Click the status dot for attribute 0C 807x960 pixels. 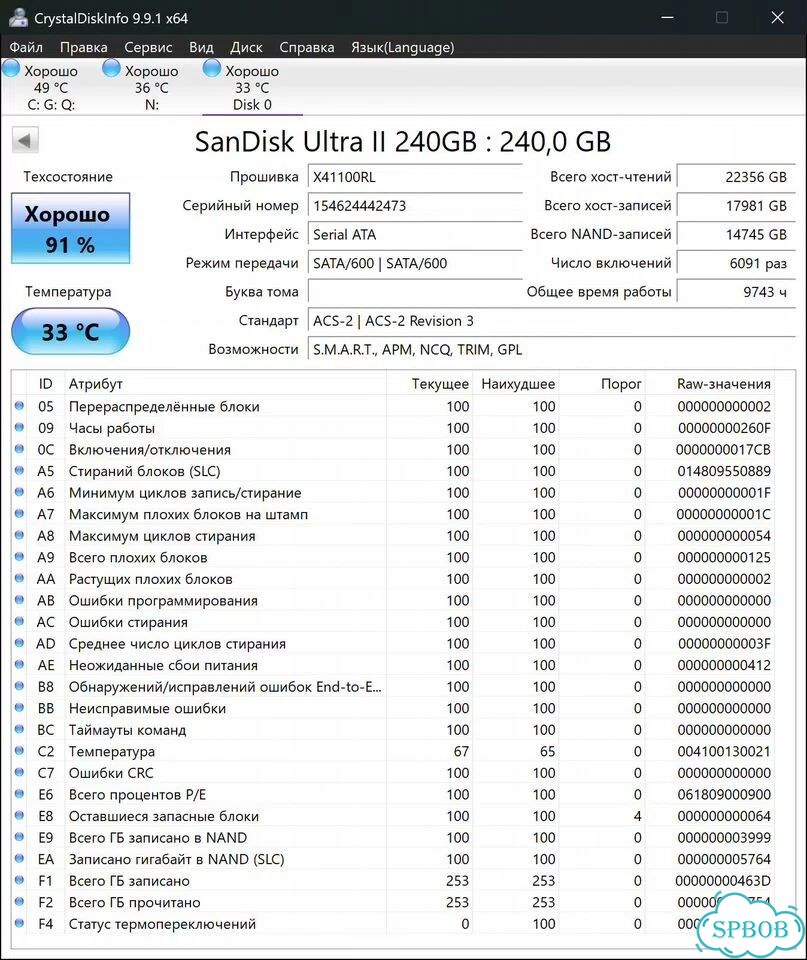click(19, 449)
